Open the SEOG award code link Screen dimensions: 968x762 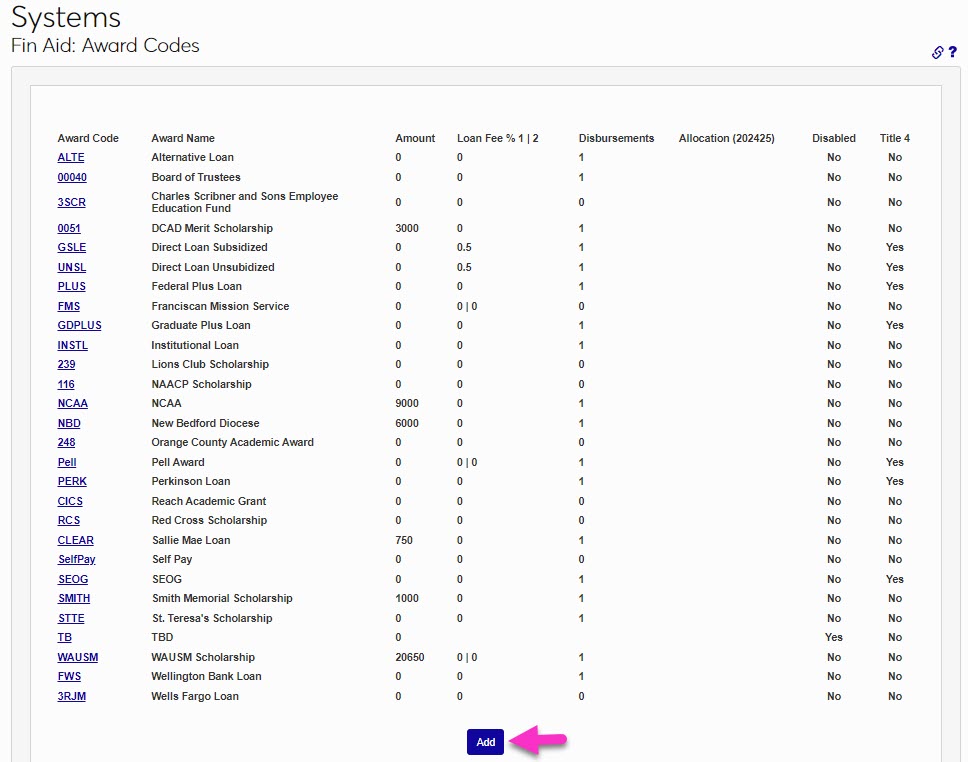point(72,579)
